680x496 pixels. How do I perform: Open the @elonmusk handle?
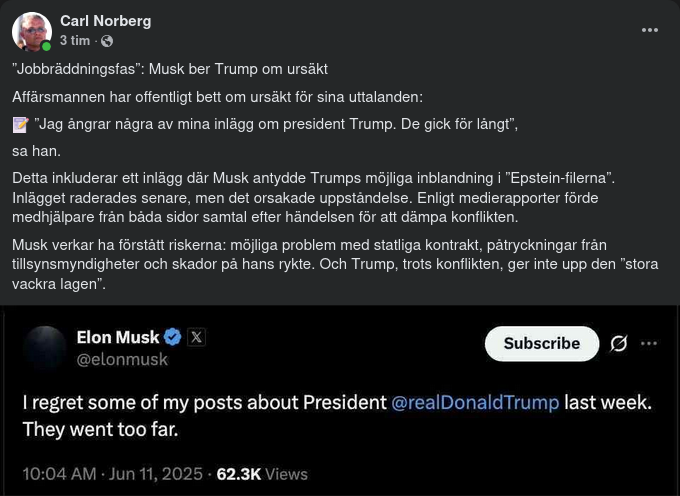[122, 359]
